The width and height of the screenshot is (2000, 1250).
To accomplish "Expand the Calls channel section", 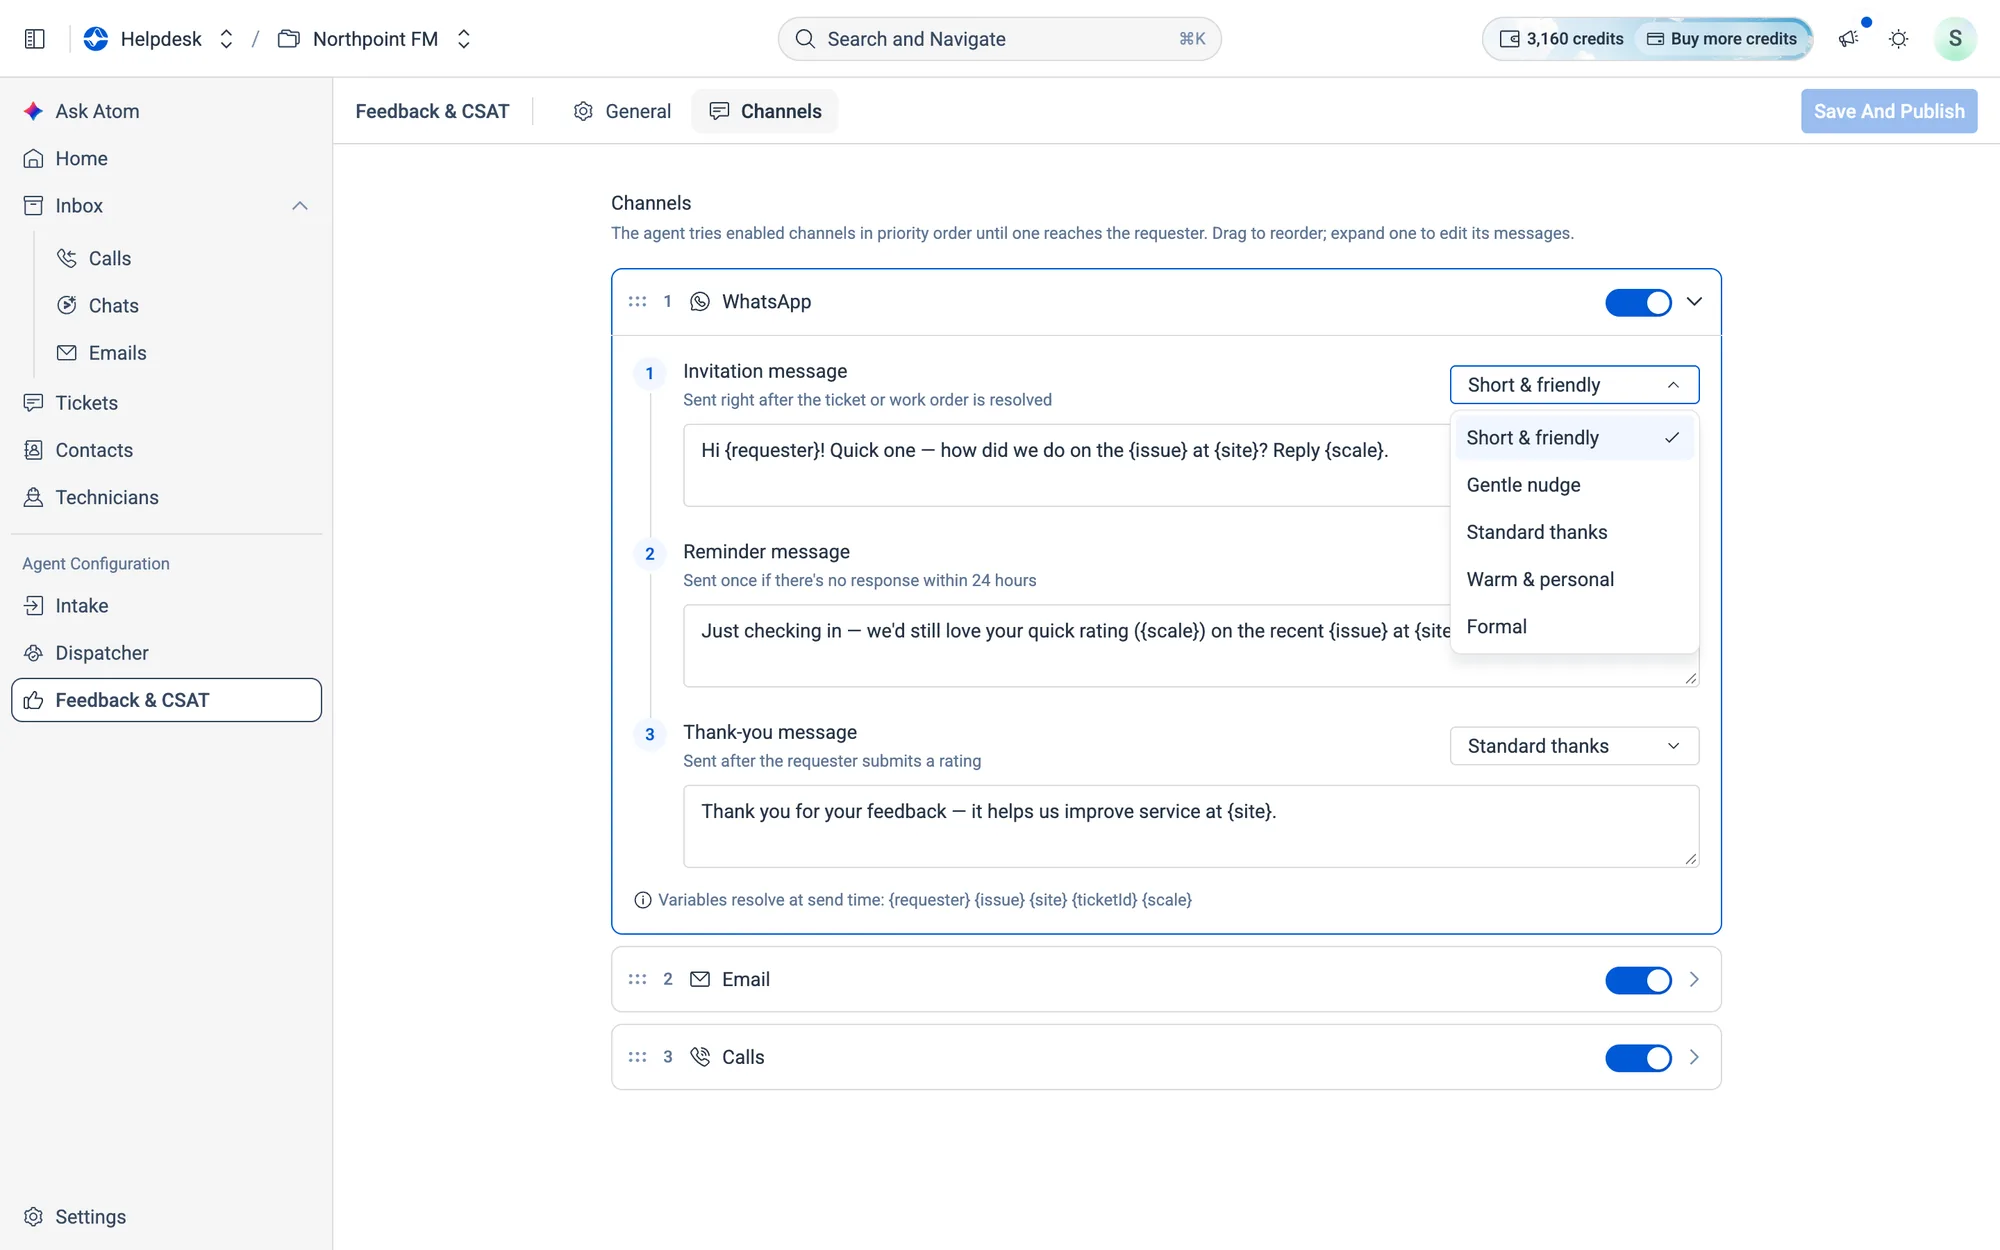I will coord(1694,1057).
